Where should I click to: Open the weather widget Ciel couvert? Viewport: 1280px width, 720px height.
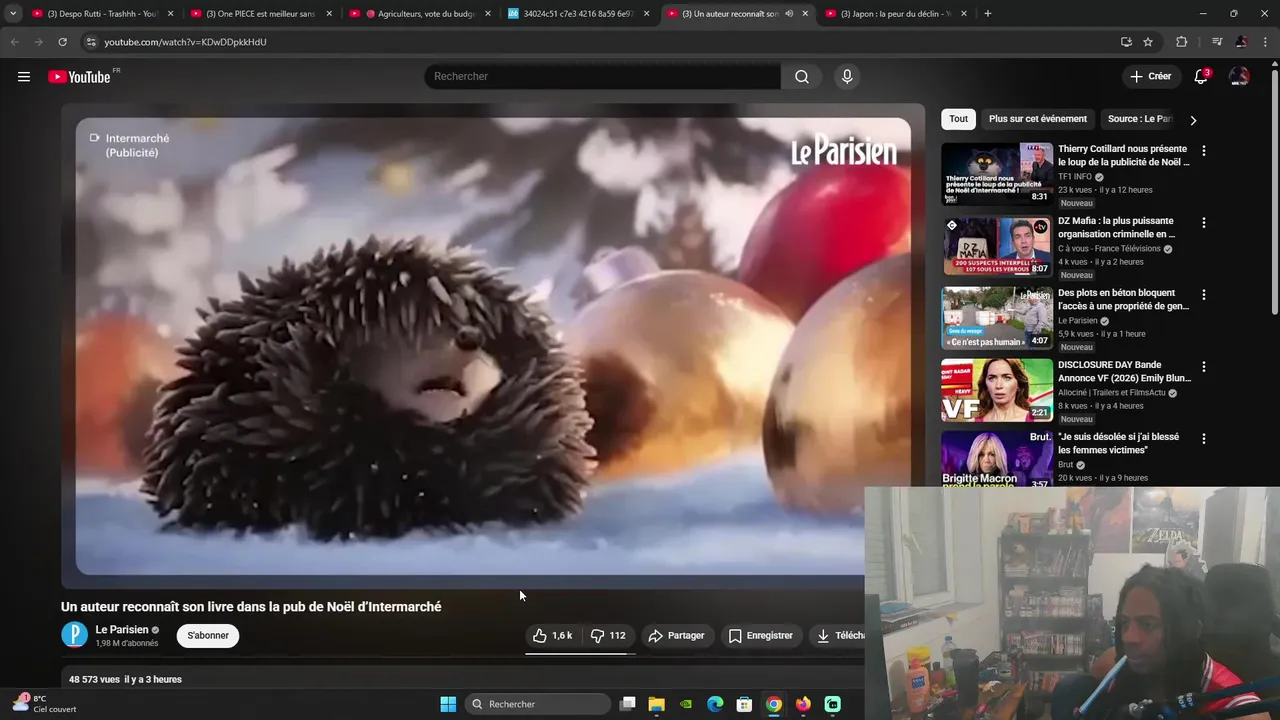coord(44,704)
